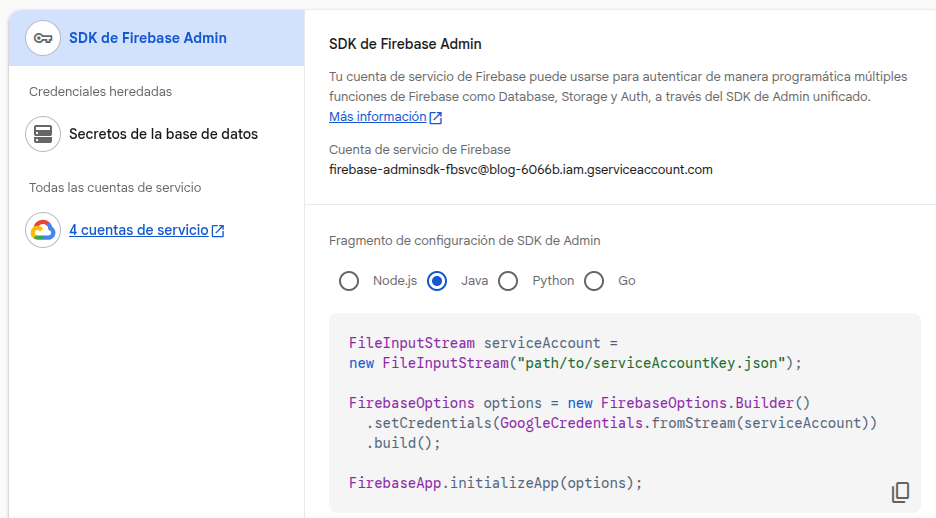Click the path/to/serviceAccountKey.json string in code
936x518 pixels.
click(651, 363)
